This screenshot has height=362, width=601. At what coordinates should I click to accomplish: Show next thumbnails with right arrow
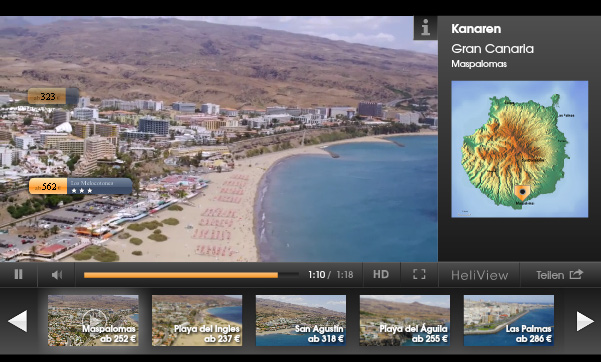pyautogui.click(x=585, y=321)
